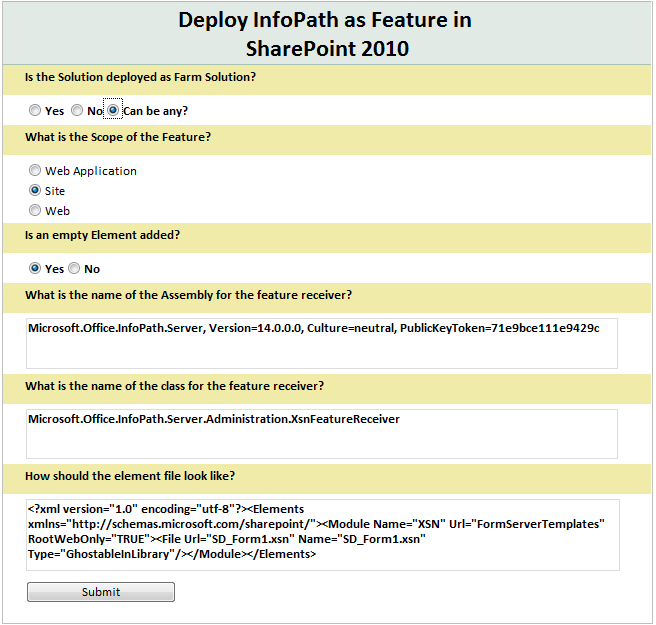Image resolution: width=656 pixels, height=625 pixels.
Task: Choose the 'Can be any?' radio option
Action: (x=113, y=110)
